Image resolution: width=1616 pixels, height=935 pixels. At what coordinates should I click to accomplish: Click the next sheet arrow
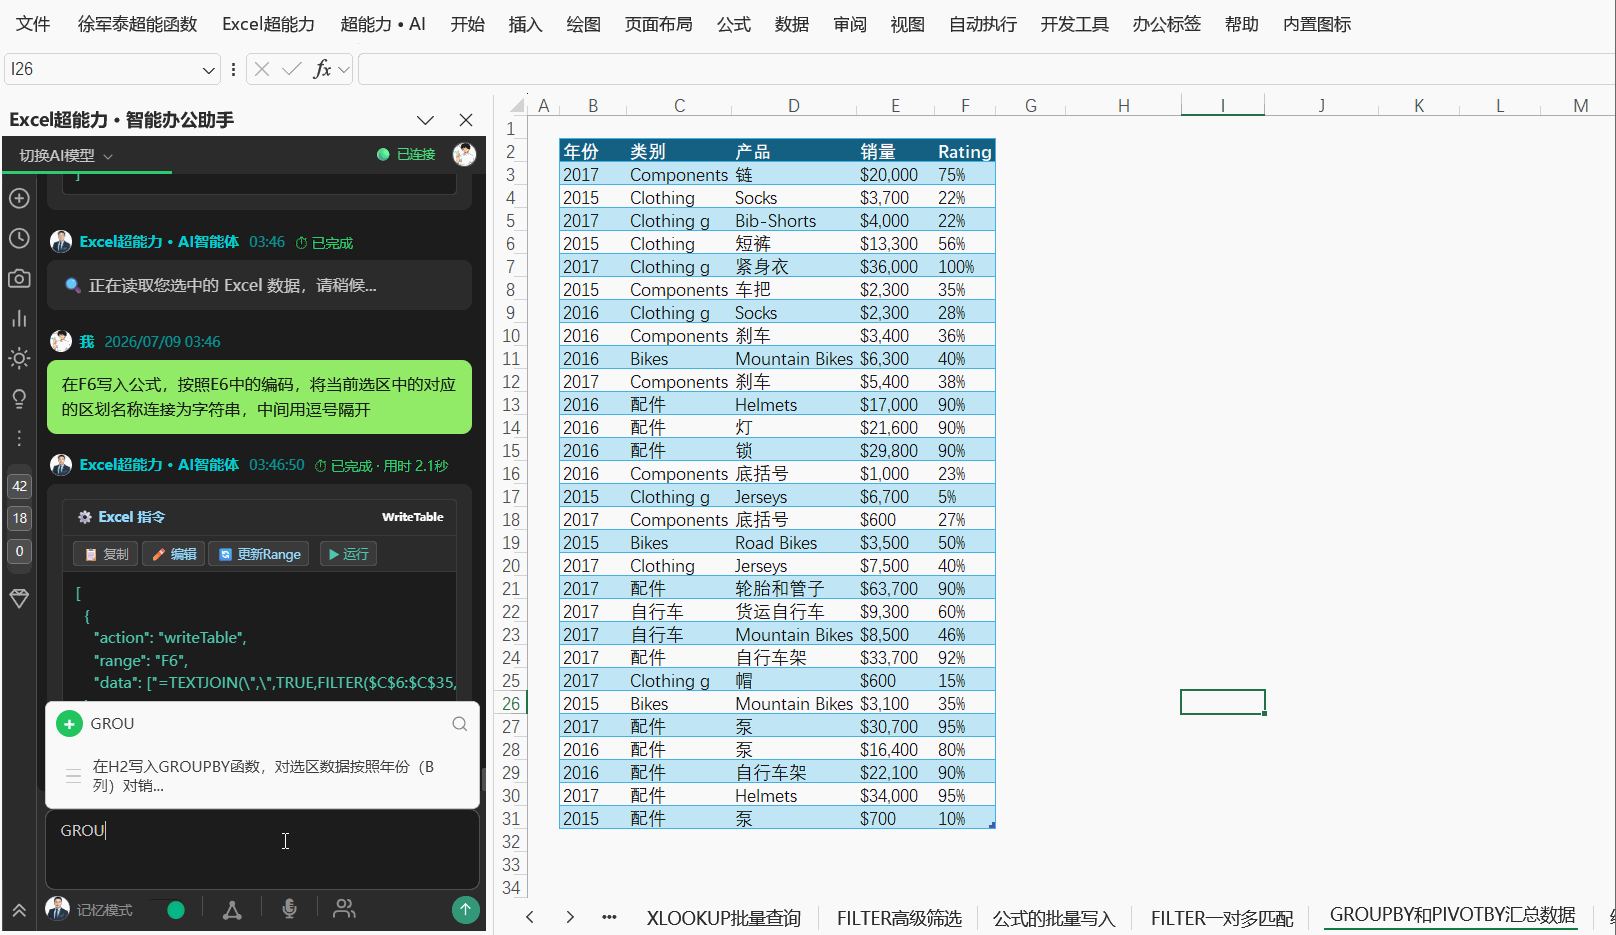(x=570, y=917)
